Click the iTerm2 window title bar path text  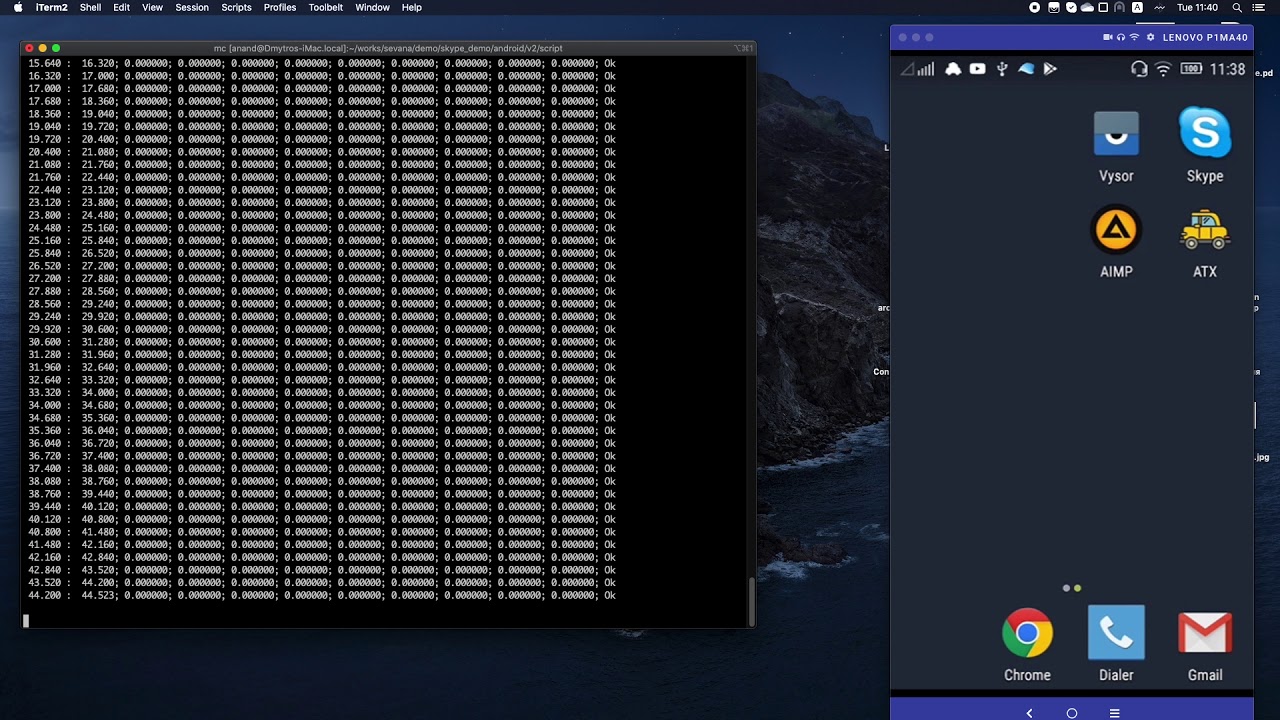pyautogui.click(x=388, y=48)
